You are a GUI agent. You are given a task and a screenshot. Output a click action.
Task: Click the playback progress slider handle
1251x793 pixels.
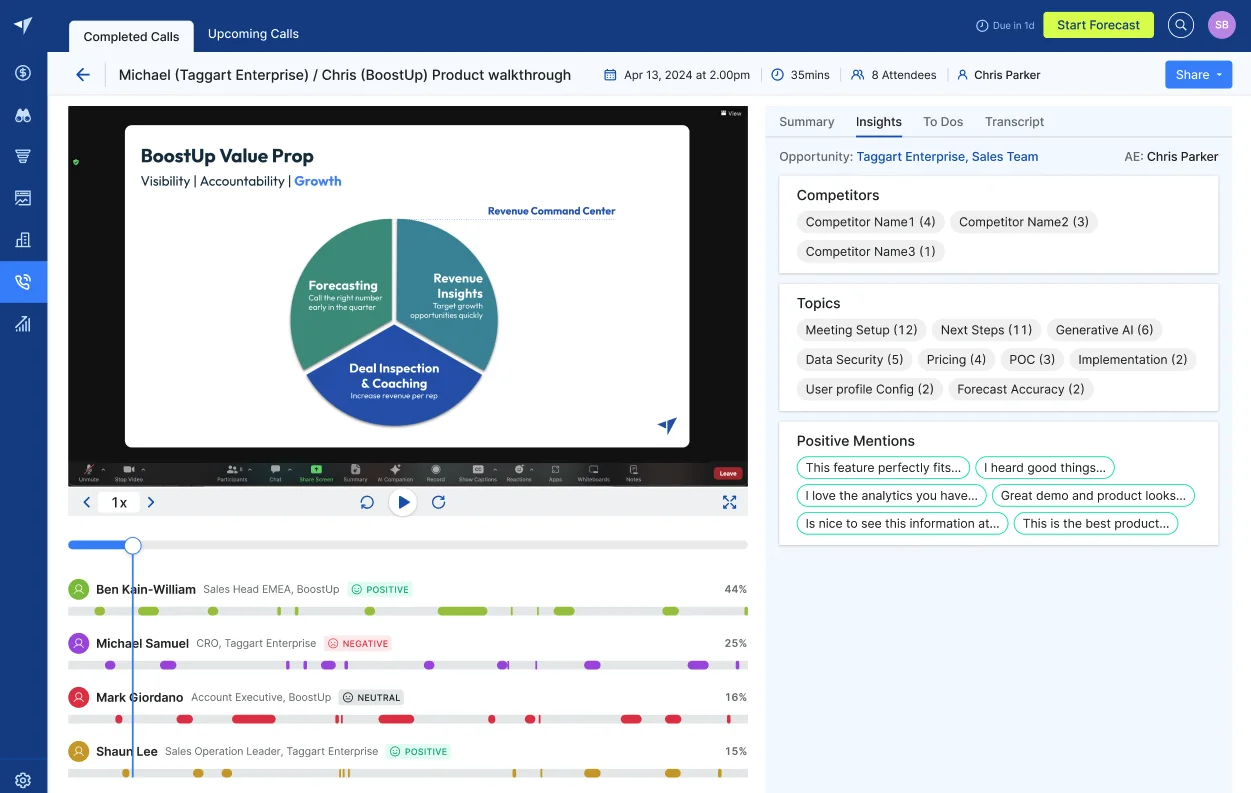[x=132, y=545]
